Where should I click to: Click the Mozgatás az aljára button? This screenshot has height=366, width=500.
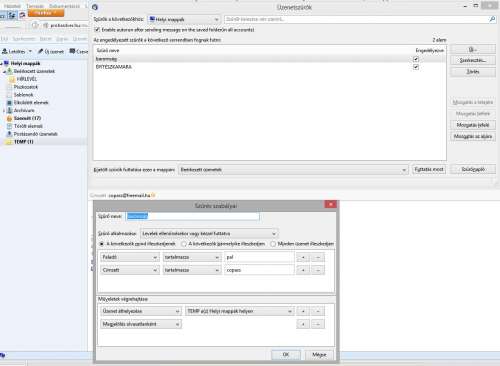[473, 136]
